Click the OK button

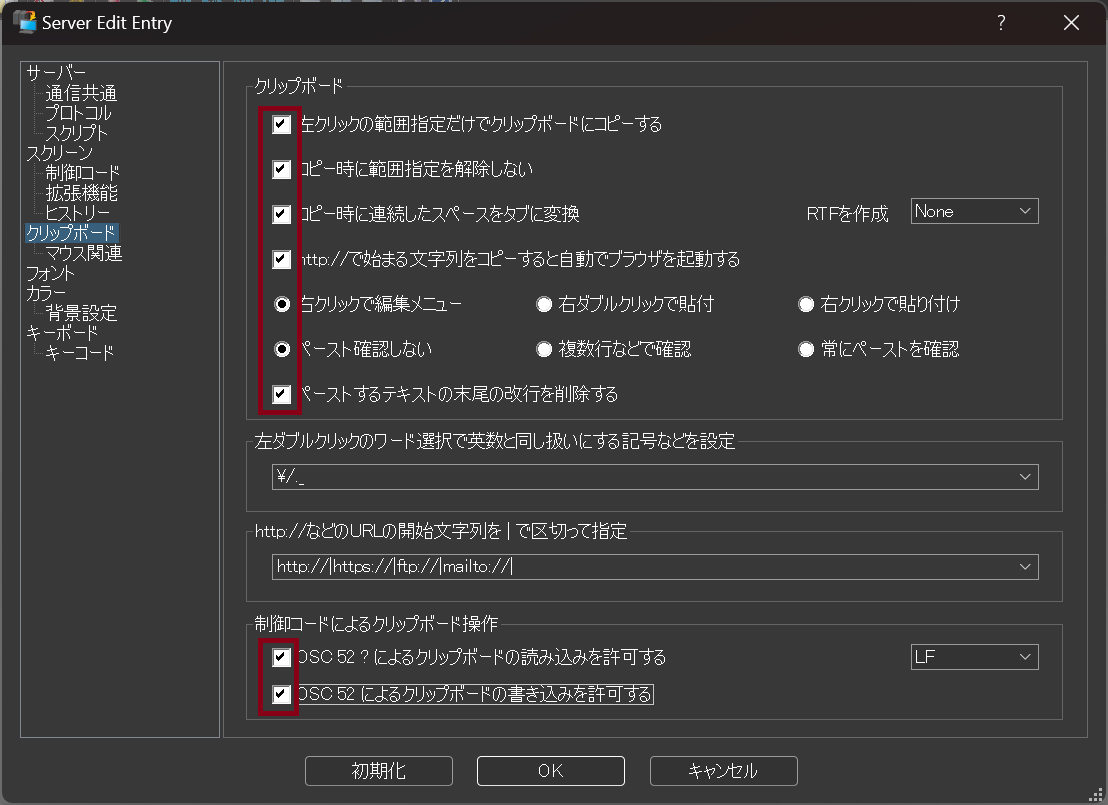550,771
